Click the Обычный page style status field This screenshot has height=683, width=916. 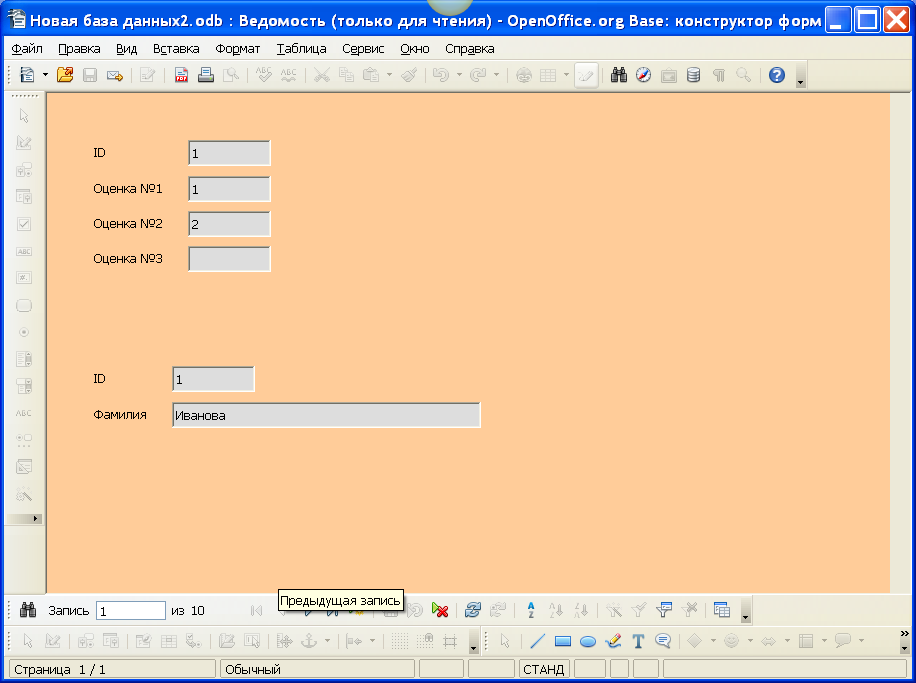pos(317,669)
